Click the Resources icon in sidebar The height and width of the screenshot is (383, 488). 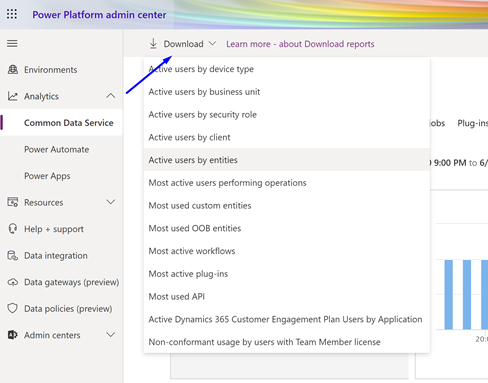tap(13, 202)
